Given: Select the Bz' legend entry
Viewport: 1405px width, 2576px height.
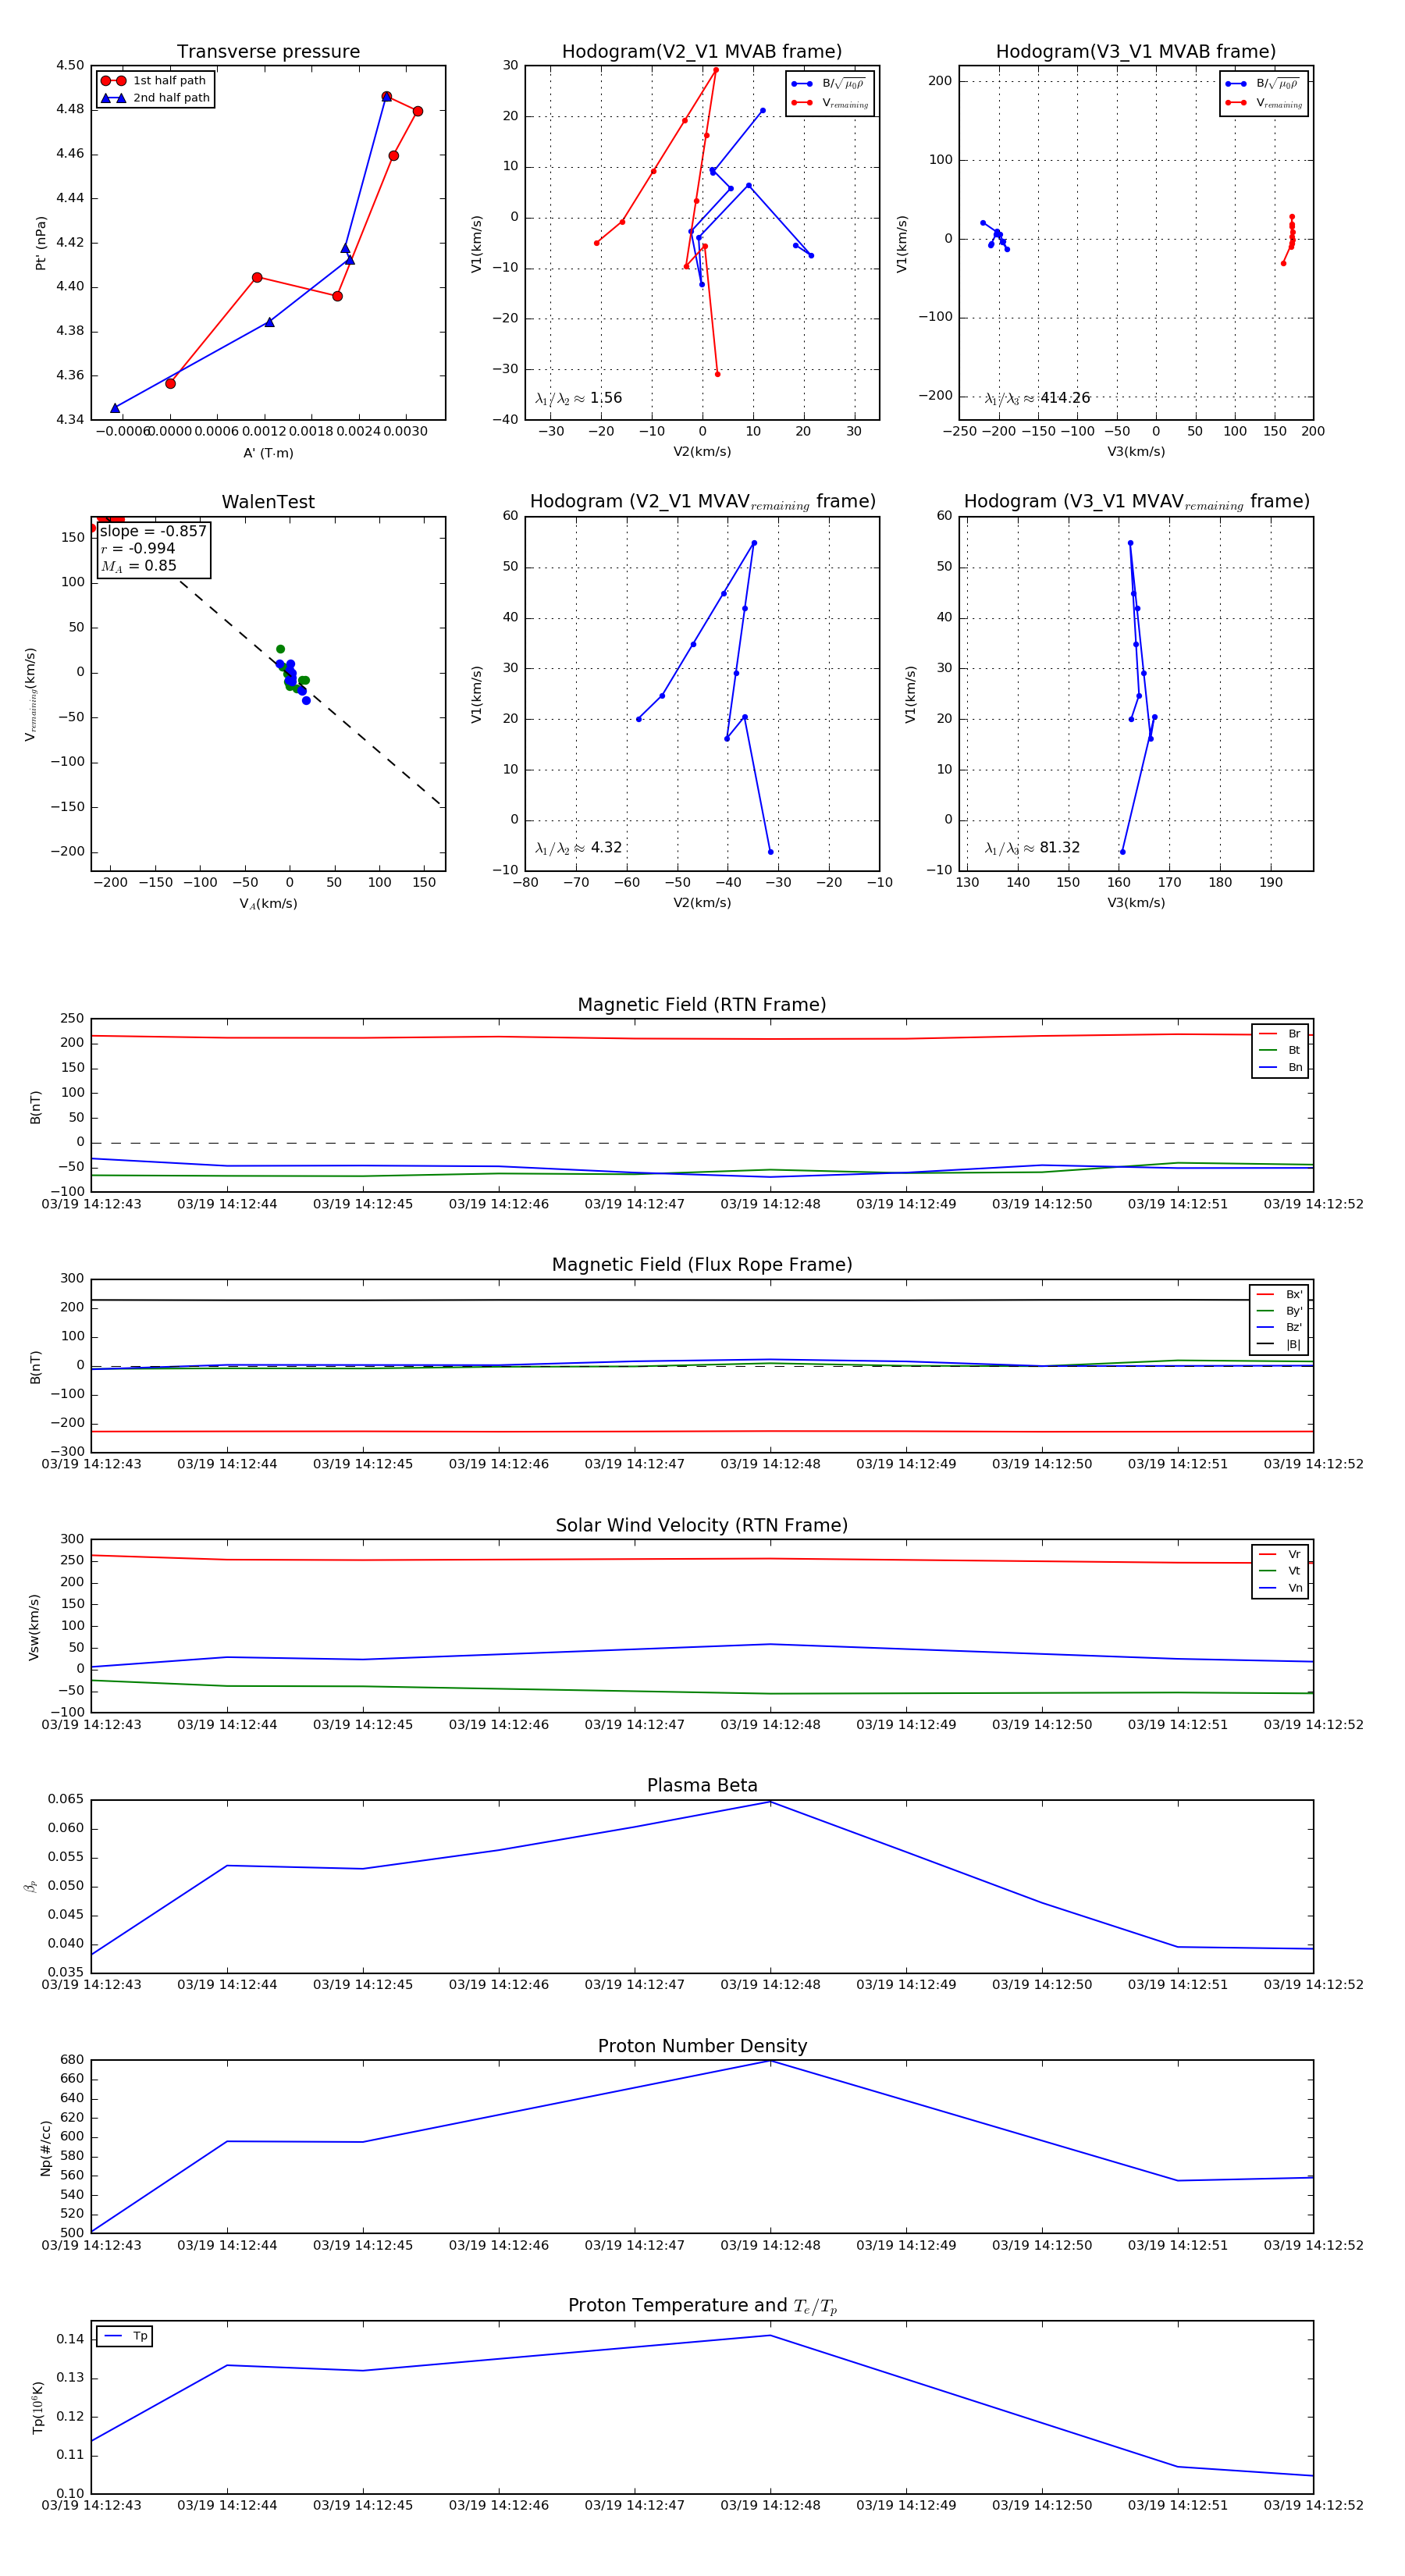Looking at the screenshot, I should click(x=1279, y=1328).
